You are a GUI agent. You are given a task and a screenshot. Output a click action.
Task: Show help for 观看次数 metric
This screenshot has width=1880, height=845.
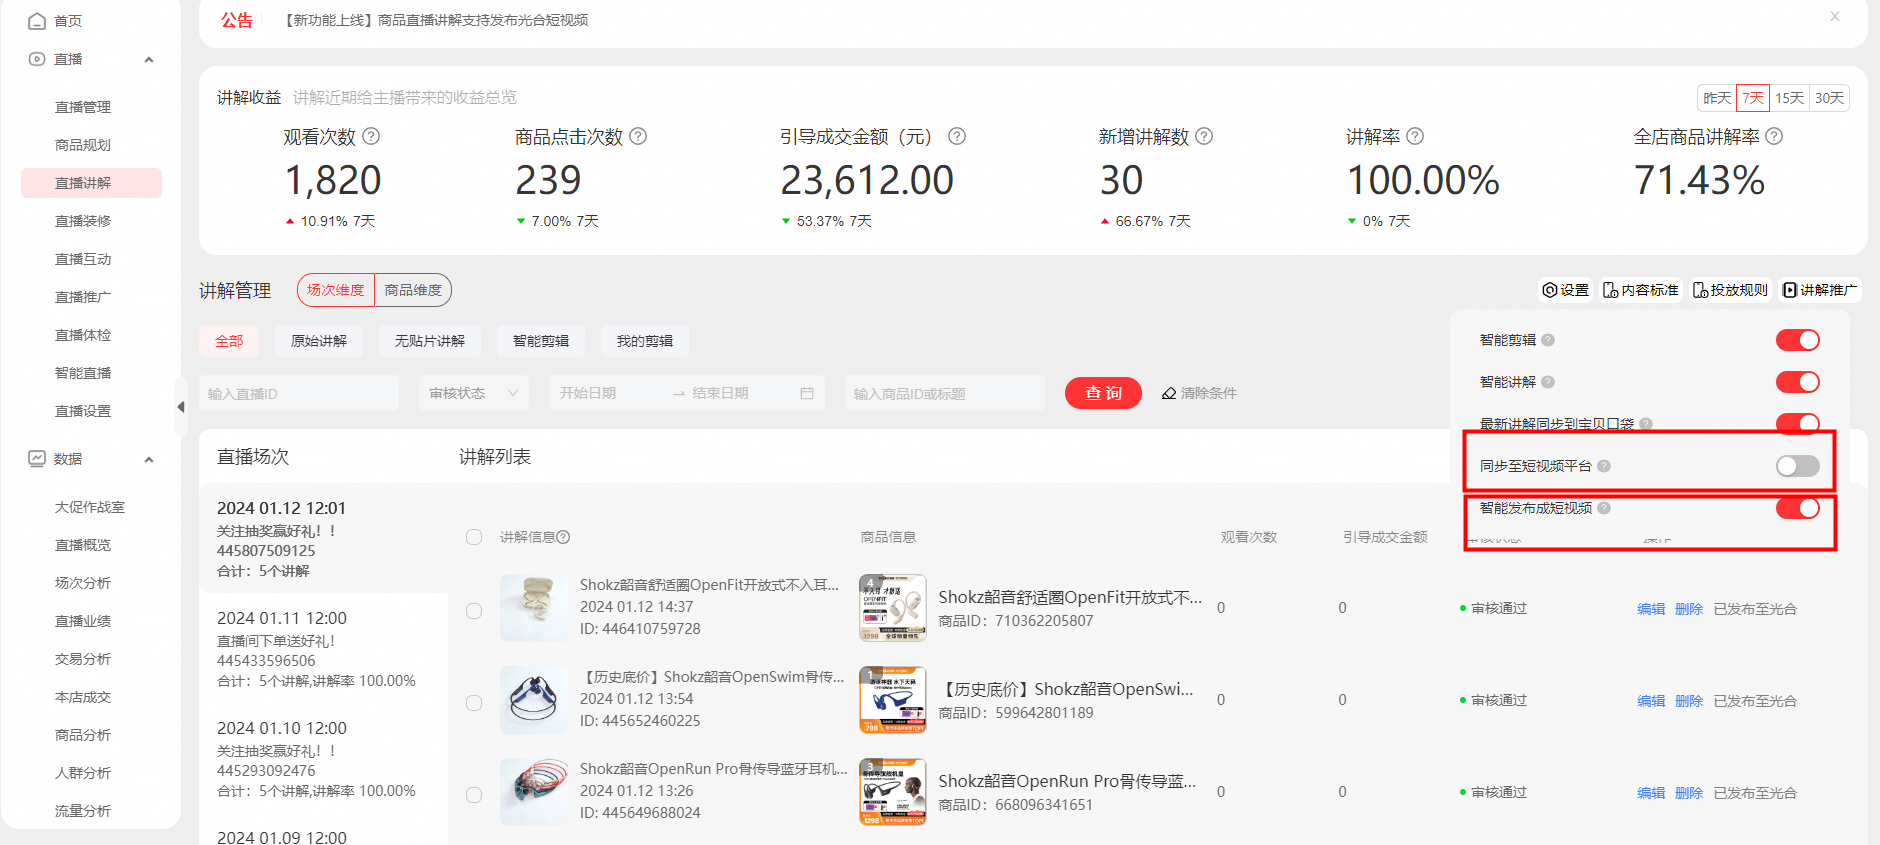[371, 136]
